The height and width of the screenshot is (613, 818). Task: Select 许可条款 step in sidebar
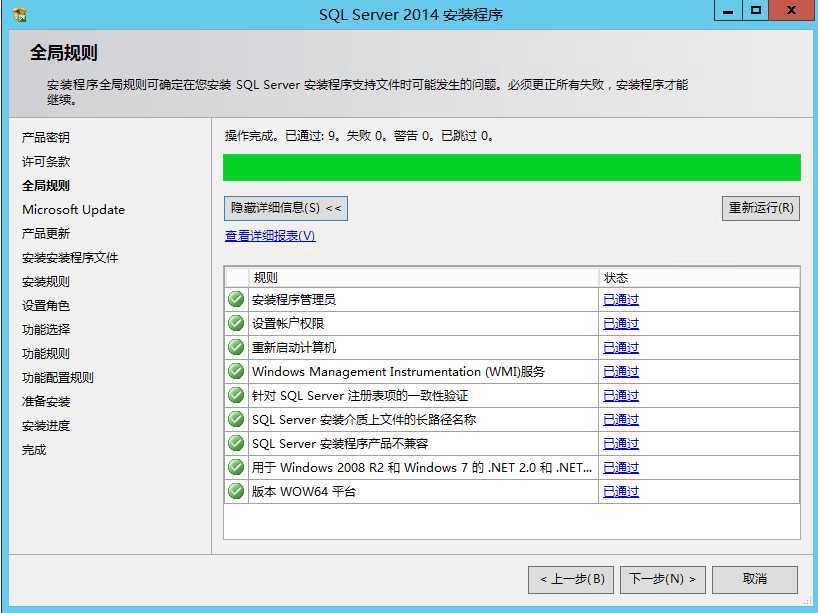click(46, 162)
